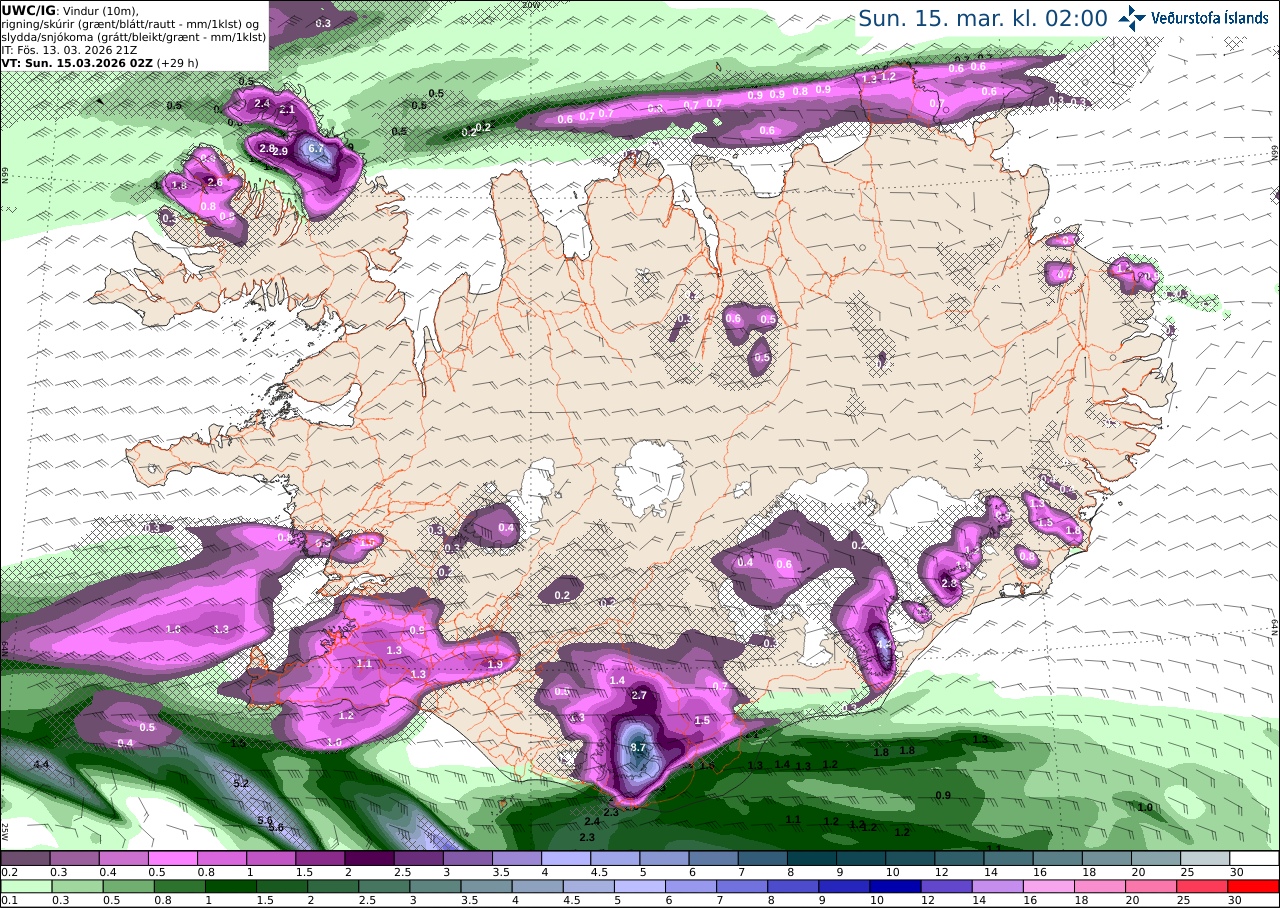
Task: Click the 1.9 snowfall value in the southwest
Action: point(494,665)
